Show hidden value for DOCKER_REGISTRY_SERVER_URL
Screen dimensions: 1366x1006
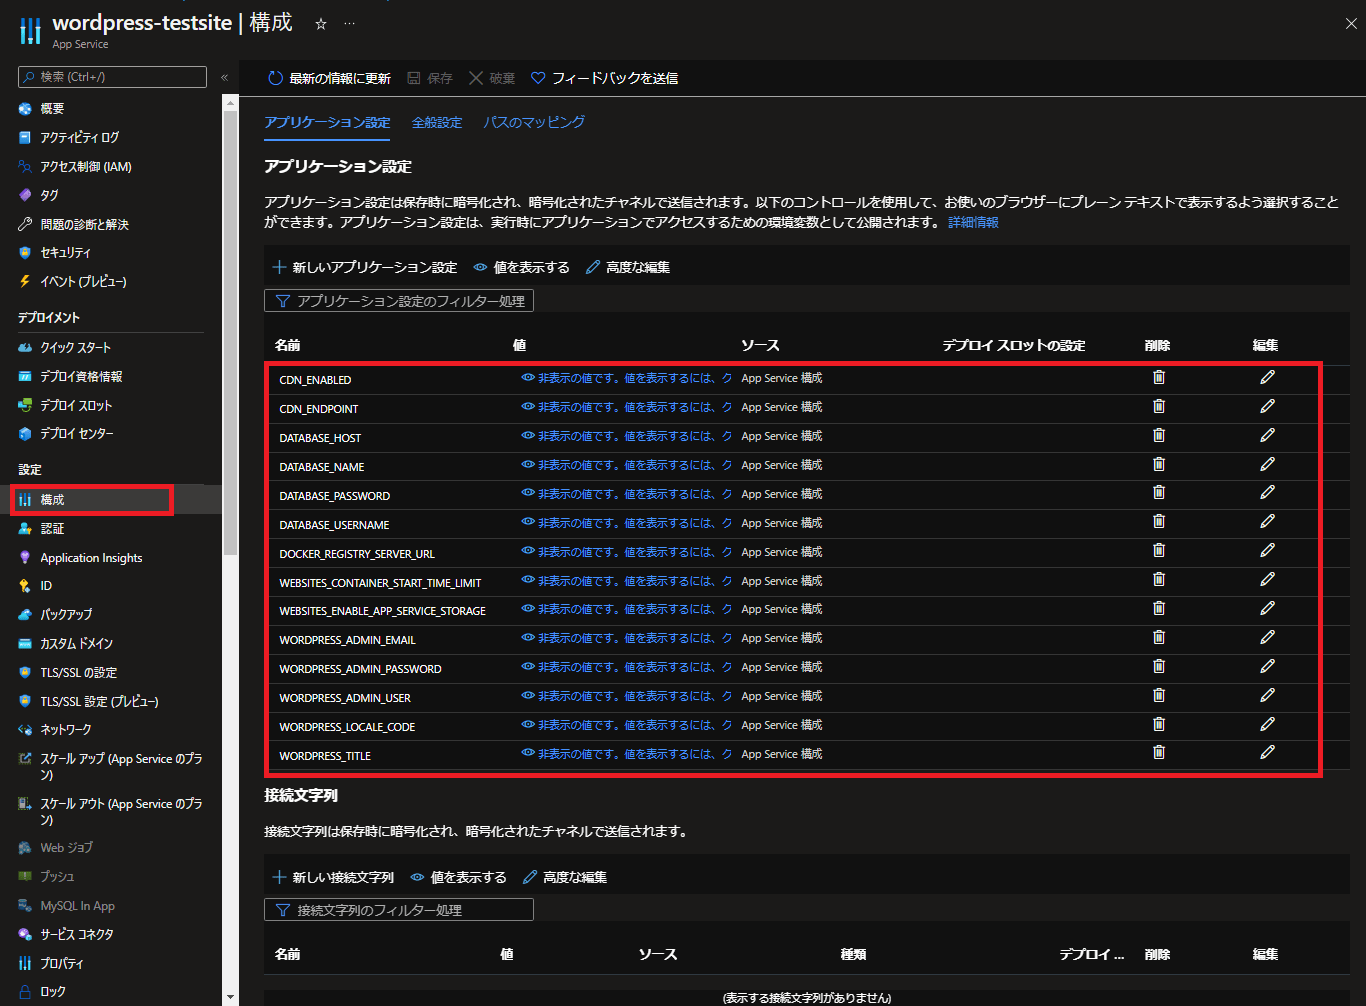coord(627,553)
